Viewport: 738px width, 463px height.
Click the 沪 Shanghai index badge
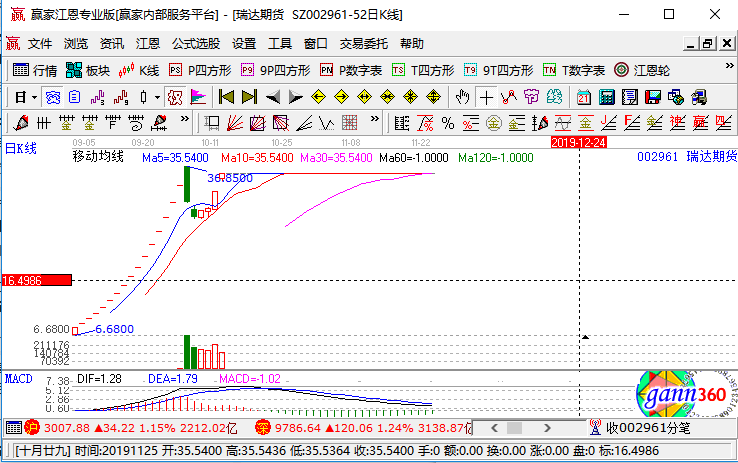[x=32, y=427]
